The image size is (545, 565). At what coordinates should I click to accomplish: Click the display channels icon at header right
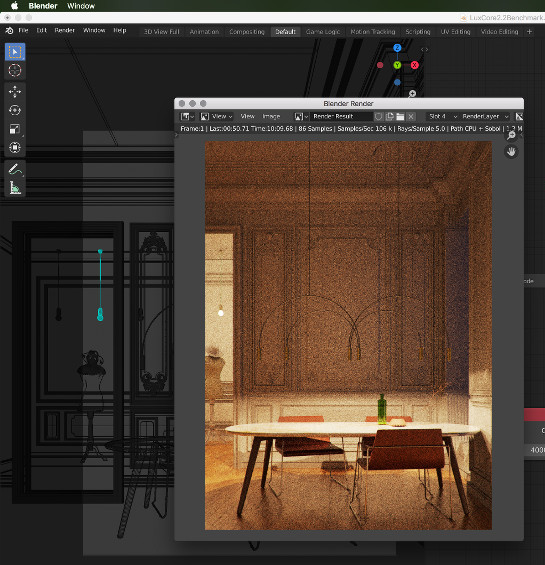(x=519, y=116)
